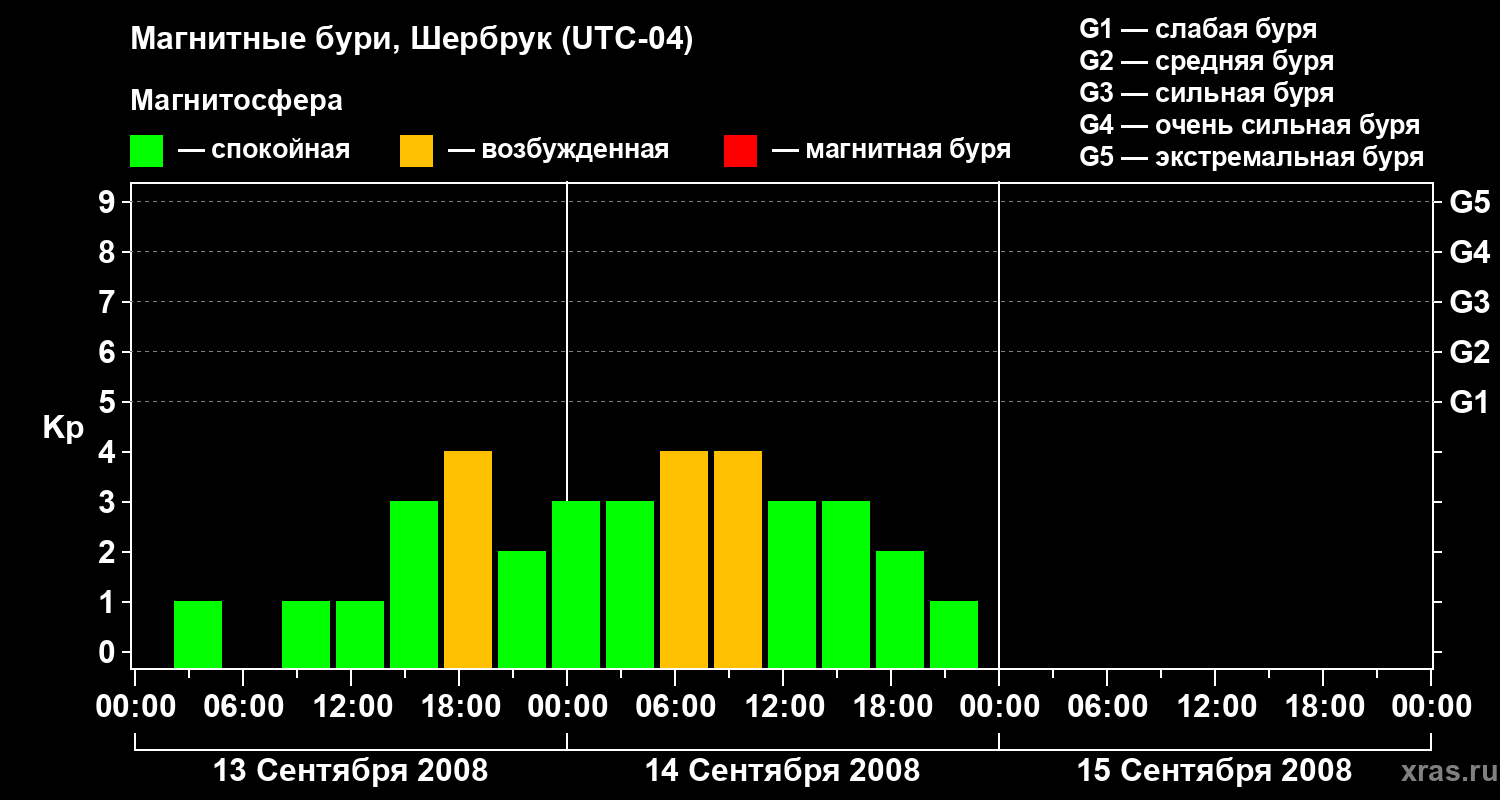Click the G3 — сильная буря legend entry
The width and height of the screenshot is (1500, 800).
point(1207,93)
